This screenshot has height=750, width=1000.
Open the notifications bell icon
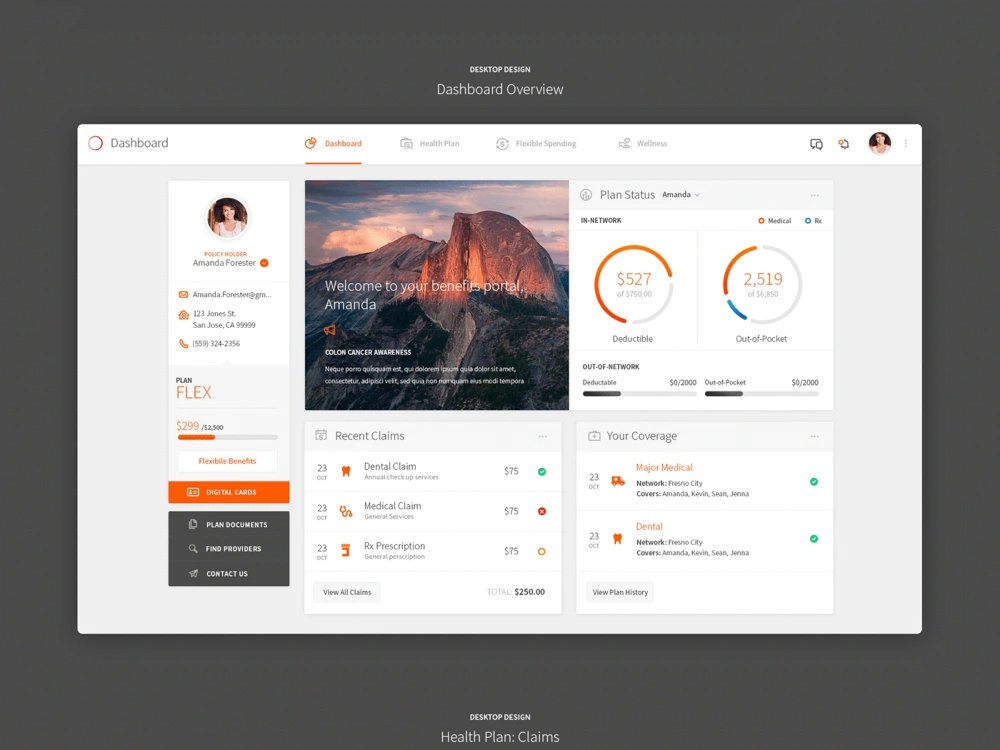[x=844, y=144]
